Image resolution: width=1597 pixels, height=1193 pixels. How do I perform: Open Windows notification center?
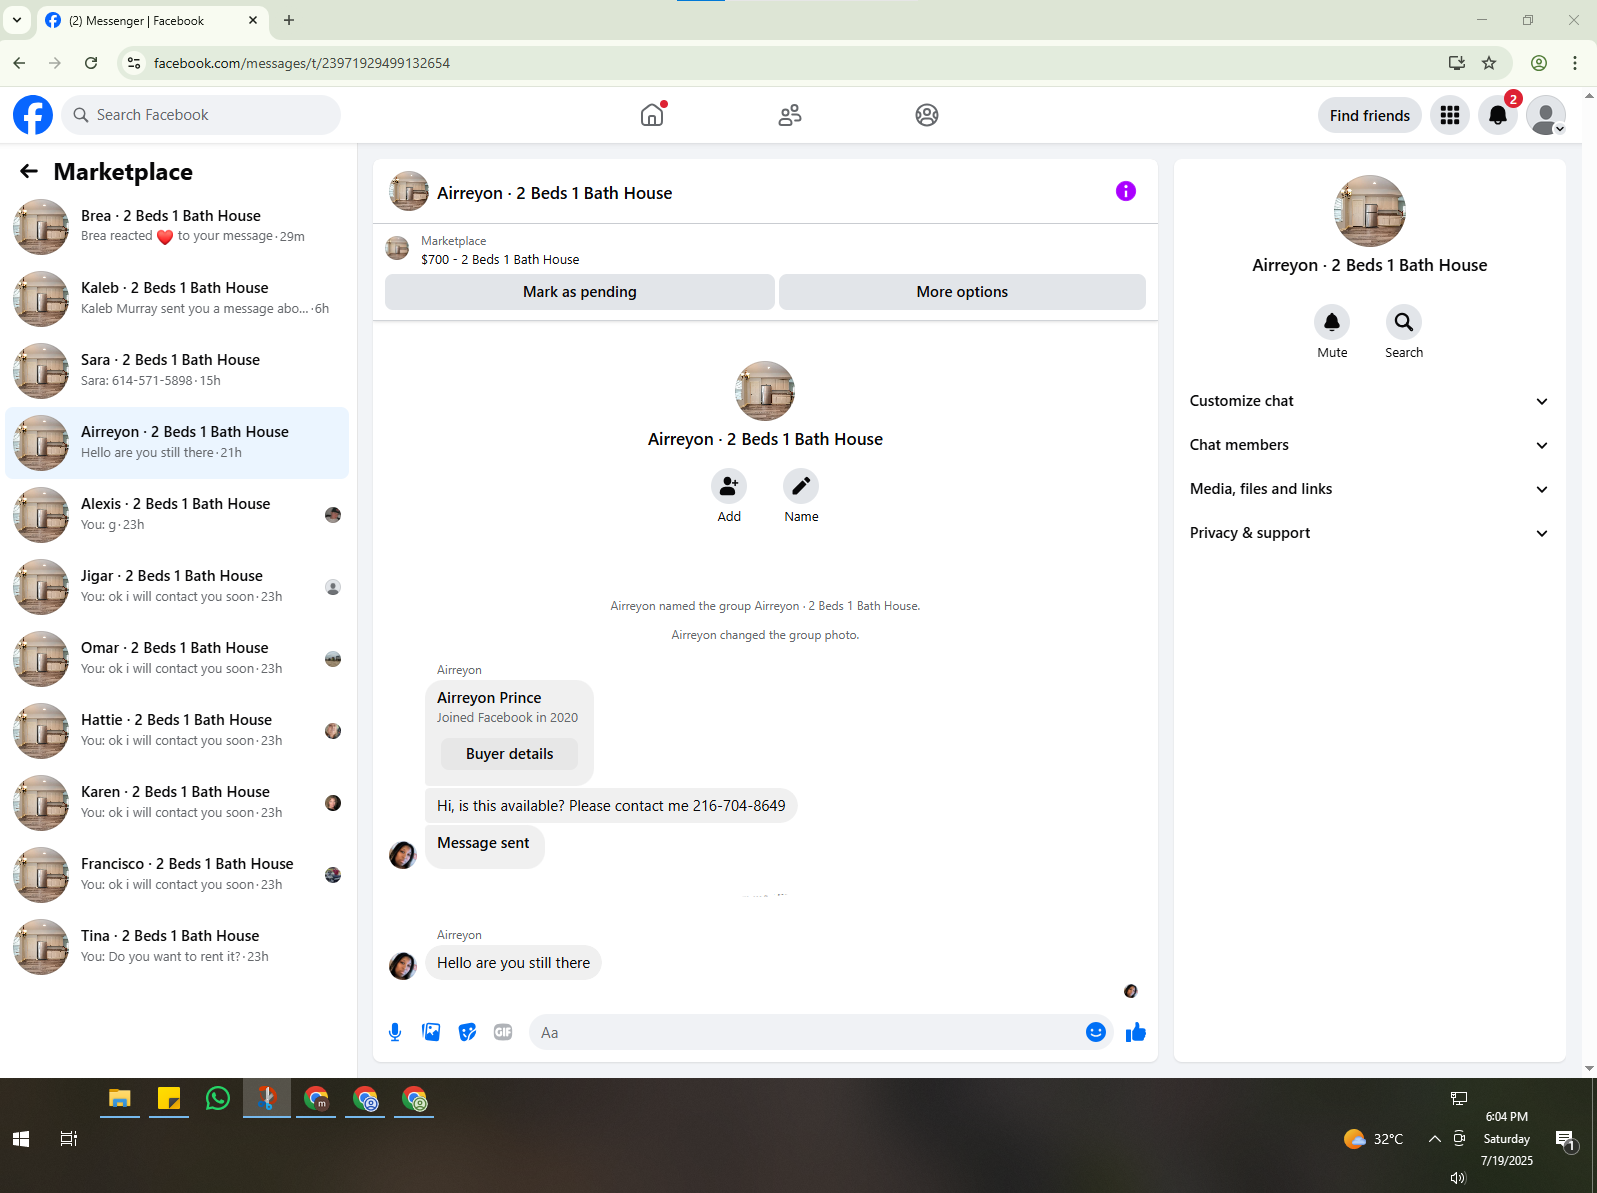[1566, 1139]
